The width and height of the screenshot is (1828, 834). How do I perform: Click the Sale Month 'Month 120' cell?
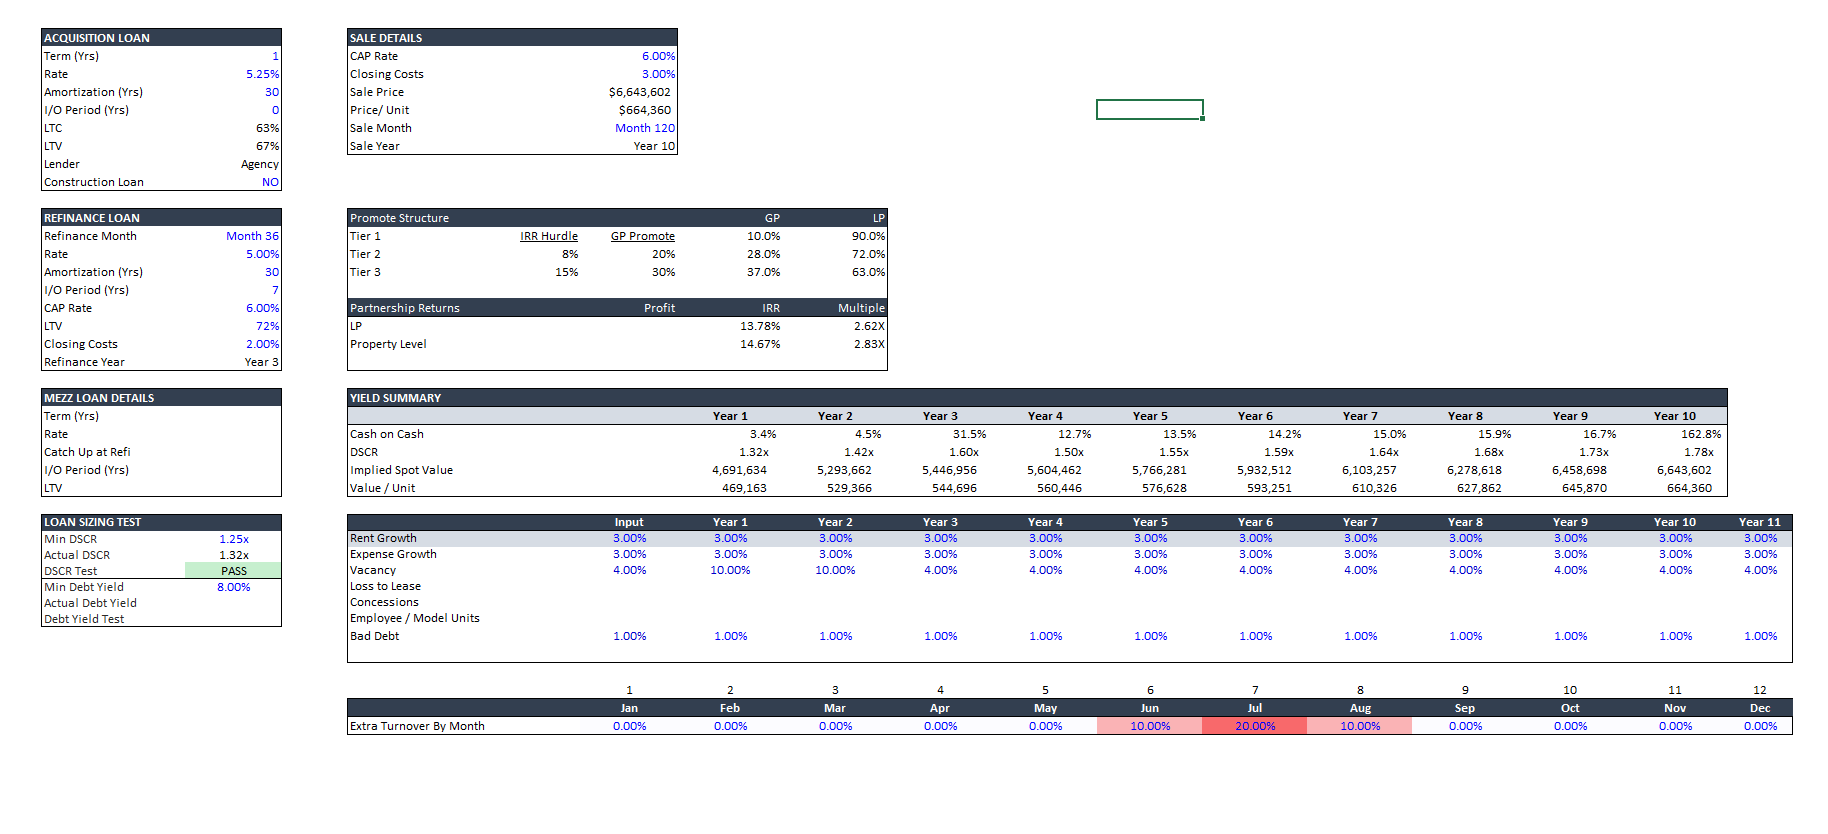point(645,128)
